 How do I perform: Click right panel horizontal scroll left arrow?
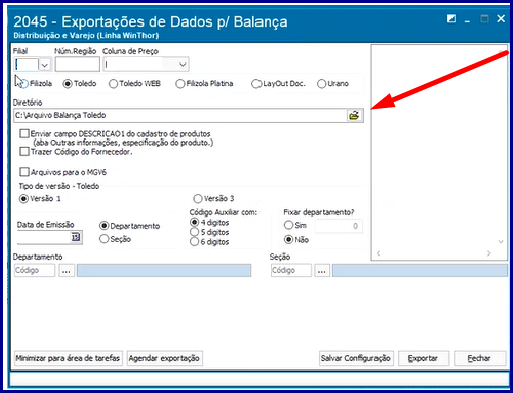click(x=378, y=253)
